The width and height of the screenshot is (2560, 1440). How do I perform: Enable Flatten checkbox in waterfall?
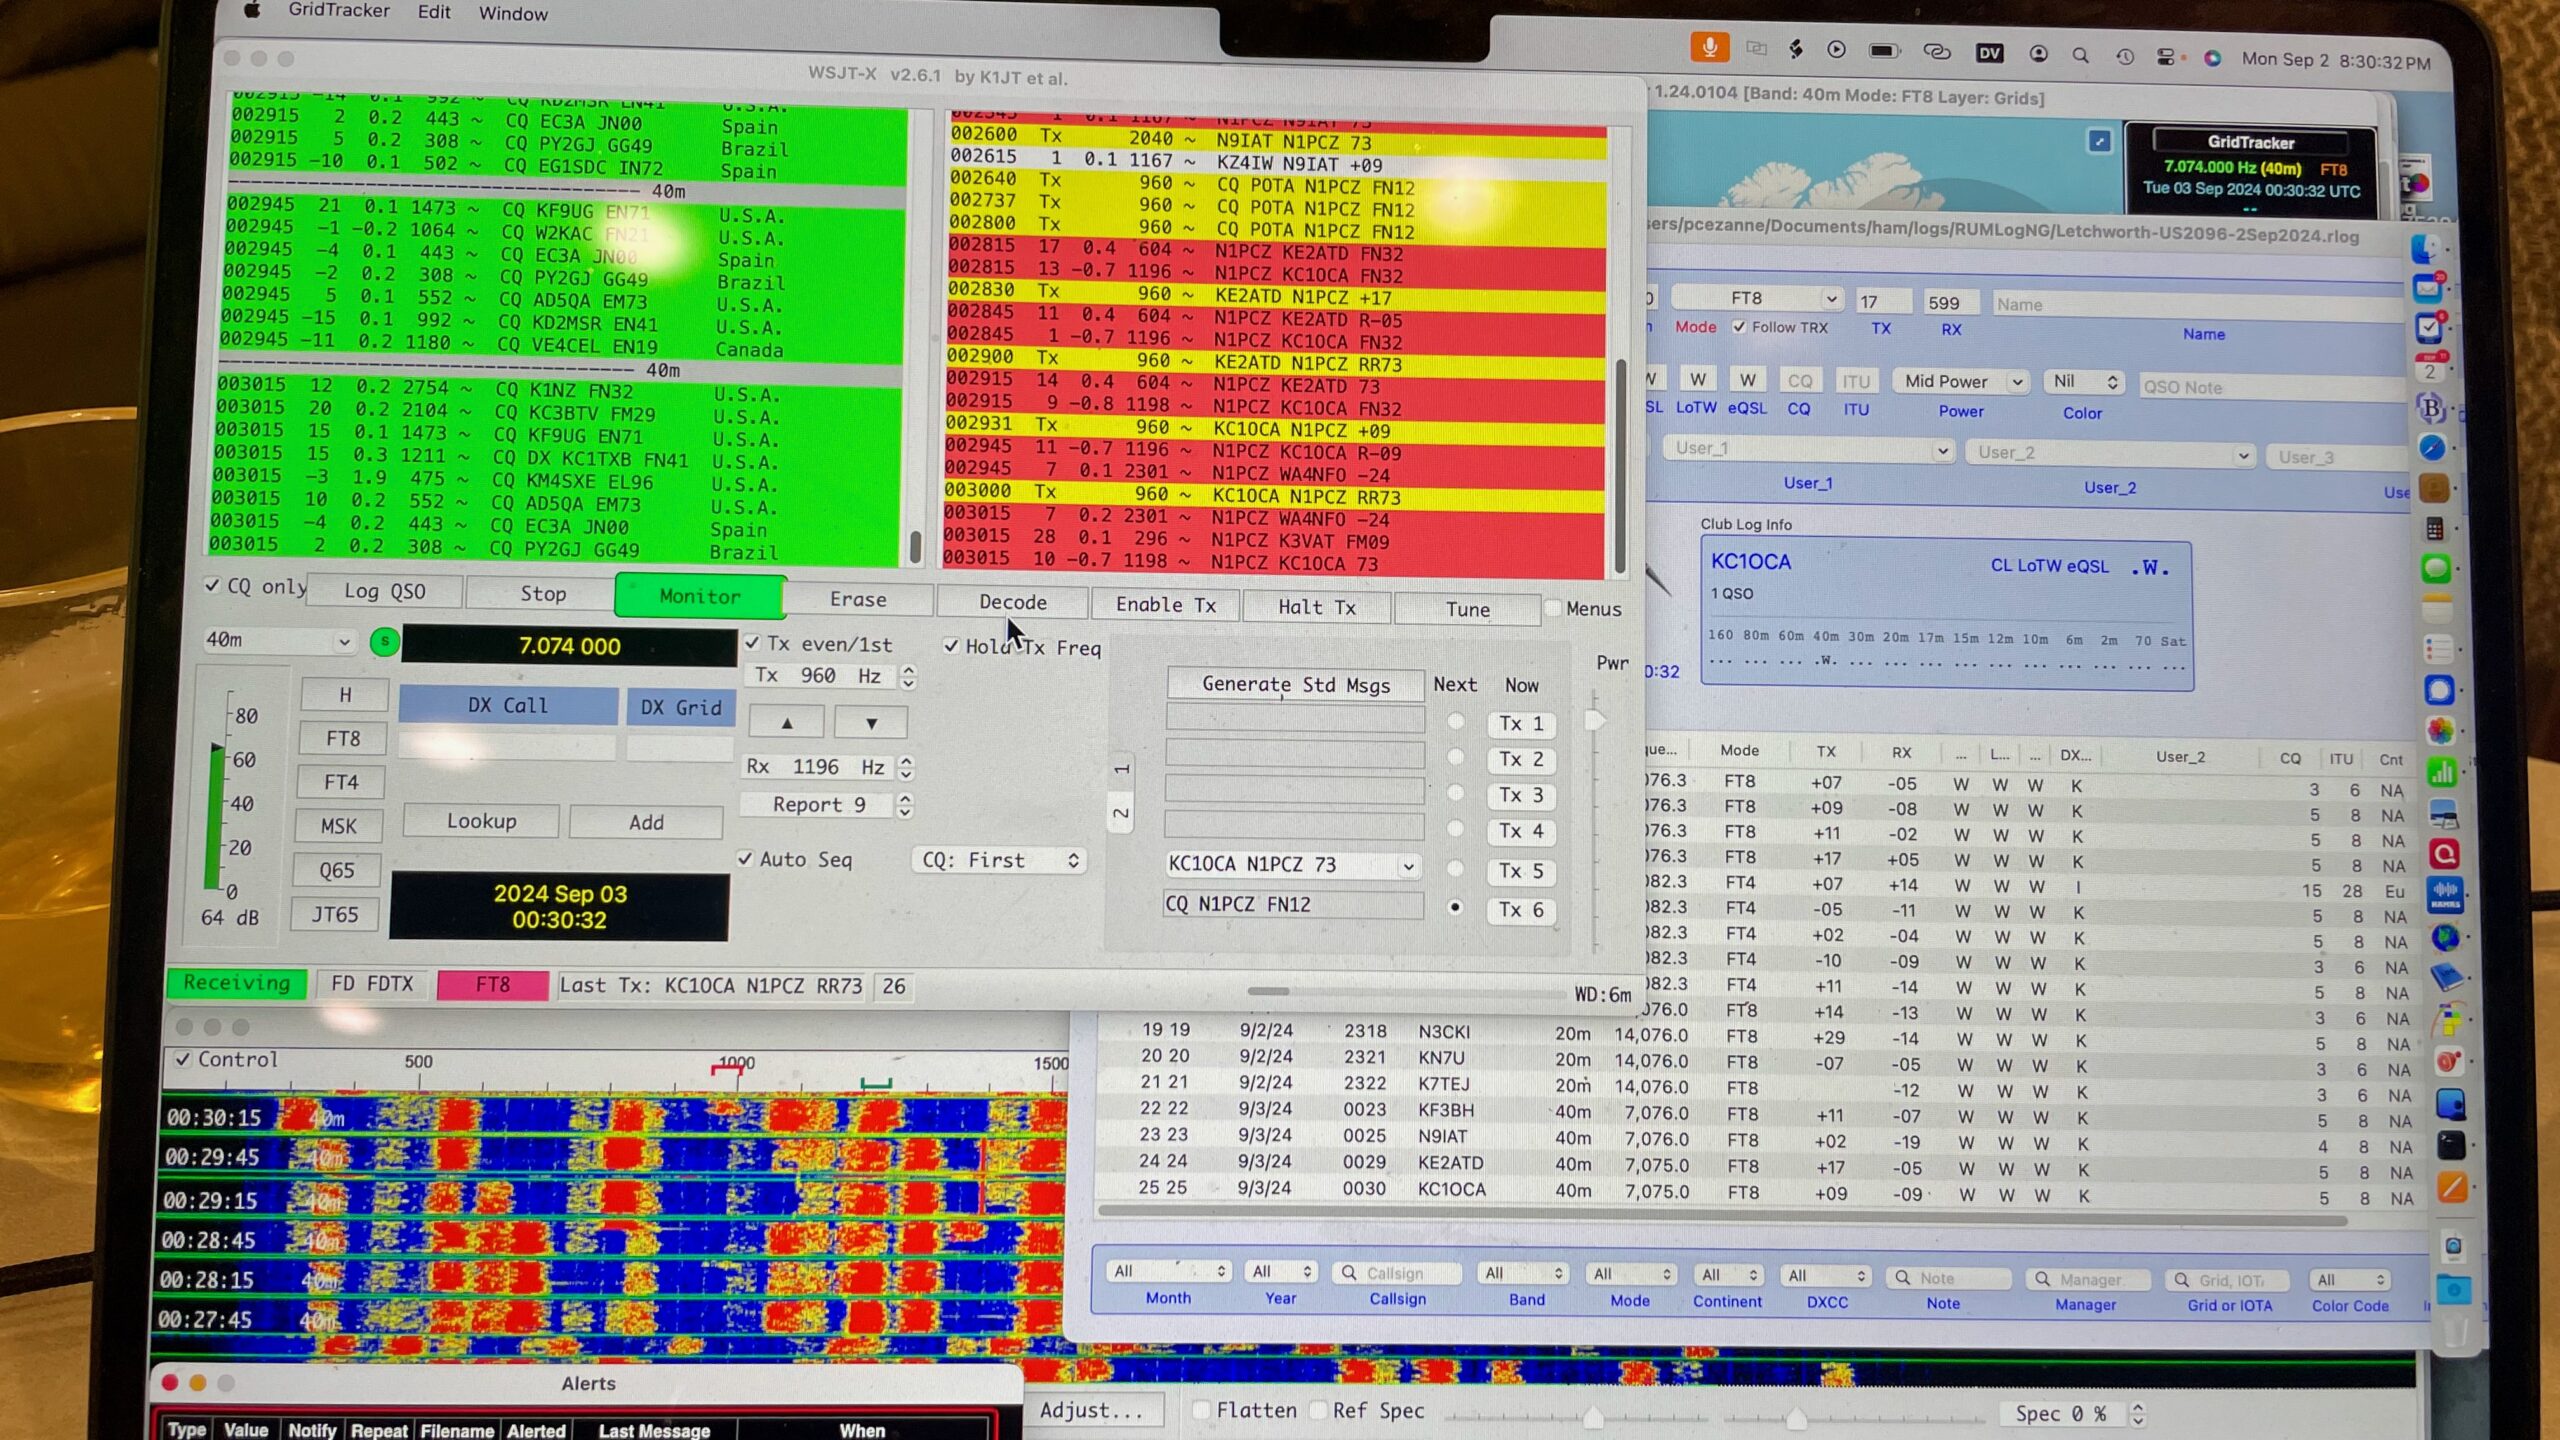coord(1201,1410)
